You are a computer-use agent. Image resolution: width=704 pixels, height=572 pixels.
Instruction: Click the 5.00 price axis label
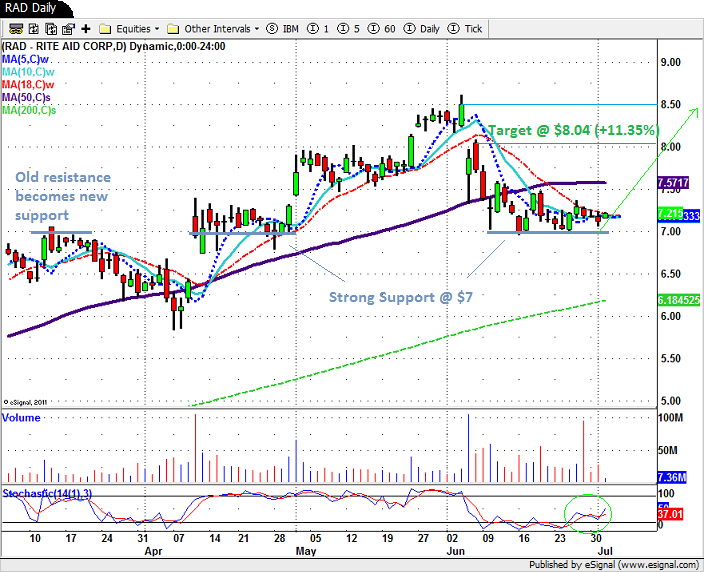[671, 401]
